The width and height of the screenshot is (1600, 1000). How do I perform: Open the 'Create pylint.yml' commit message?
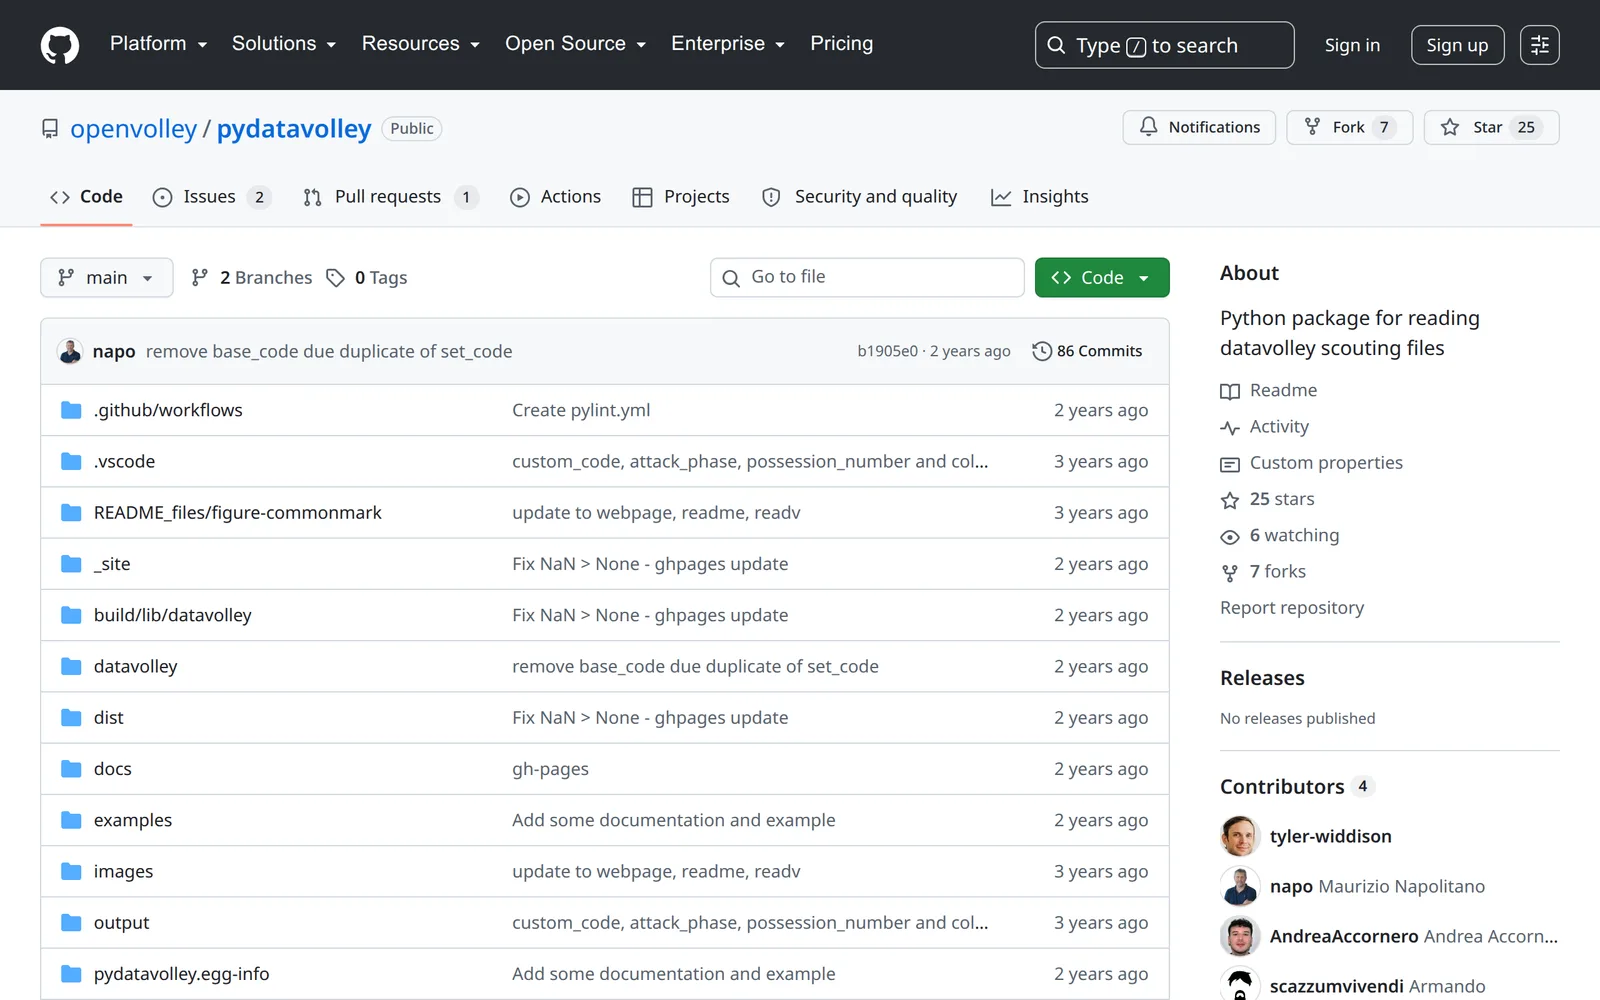581,410
